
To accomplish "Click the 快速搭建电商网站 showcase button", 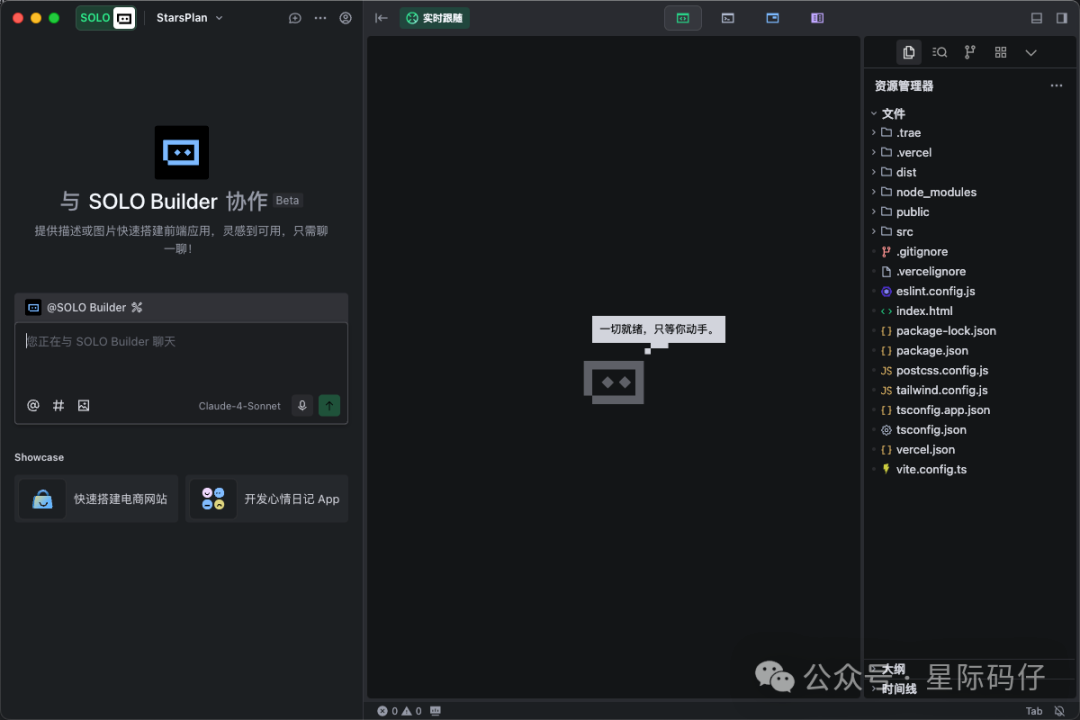I will coord(96,498).
